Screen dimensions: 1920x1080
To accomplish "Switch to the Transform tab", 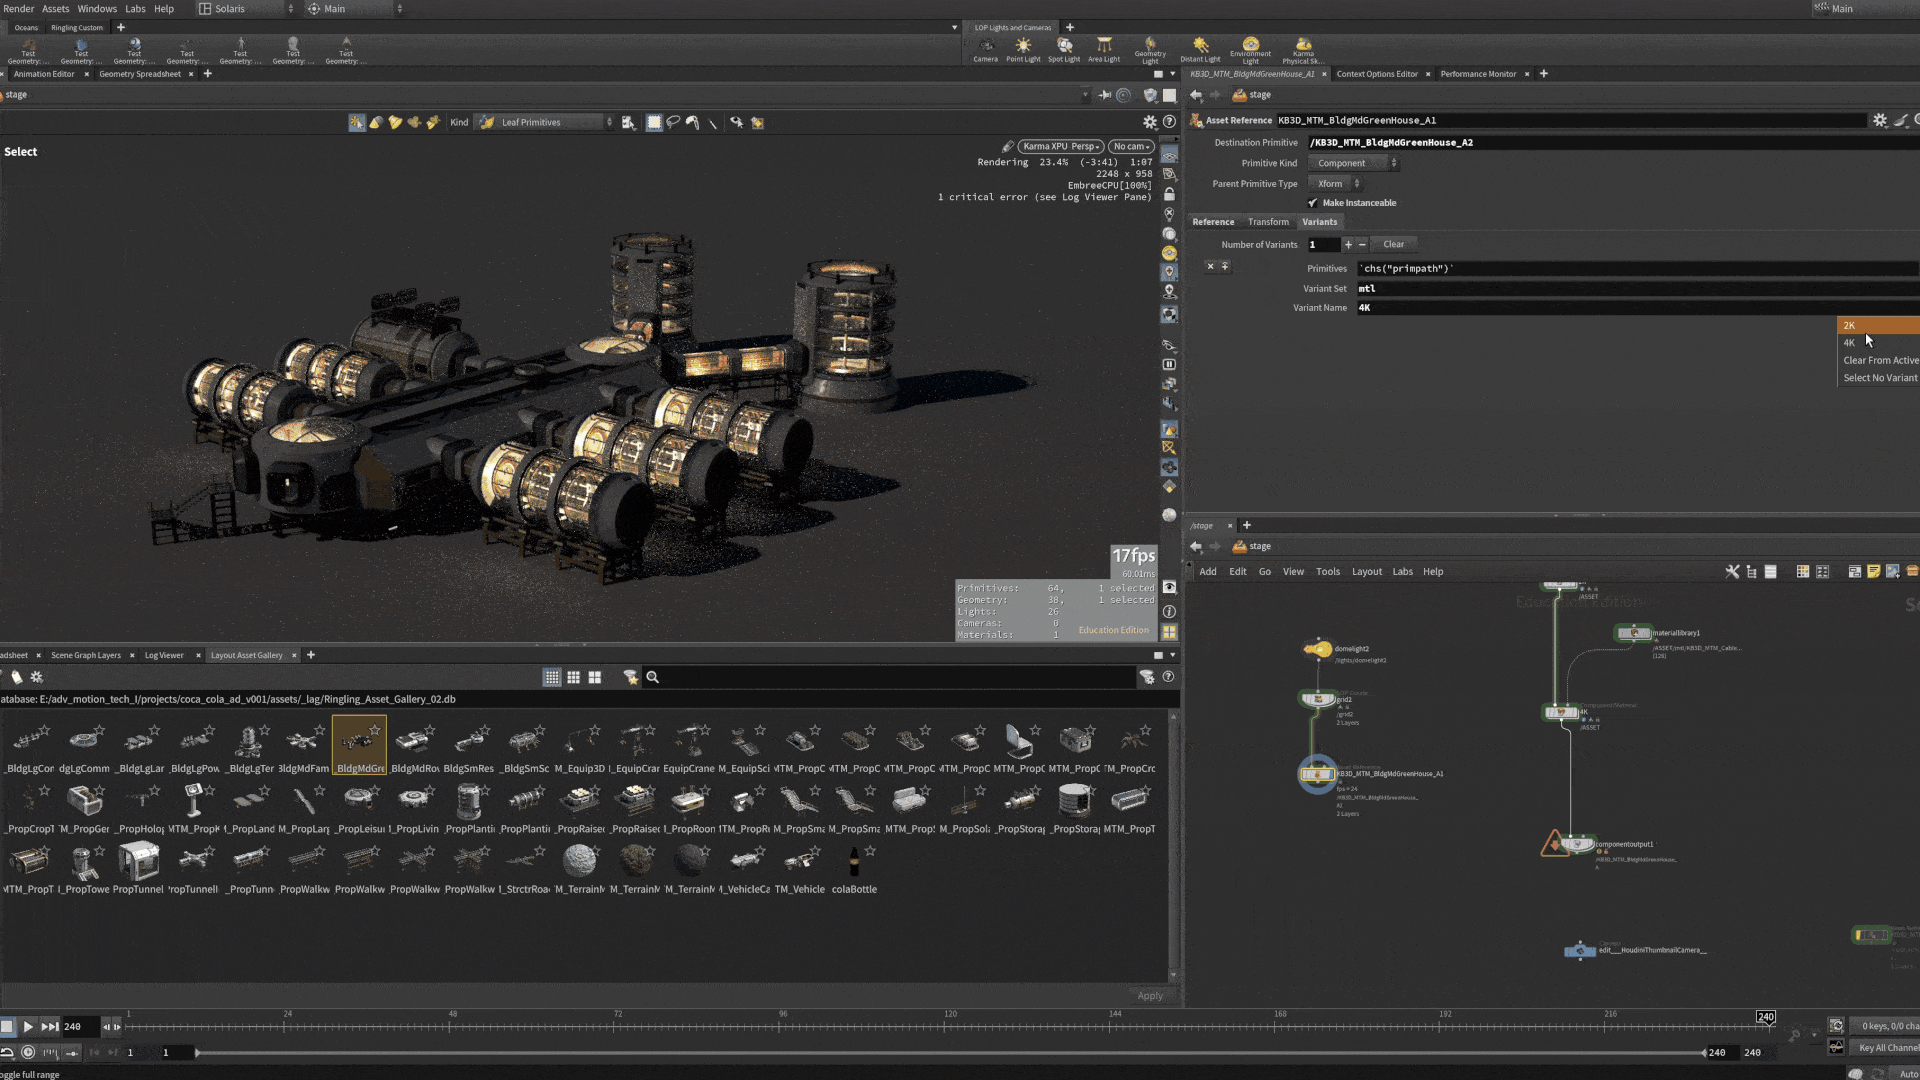I will point(1268,222).
